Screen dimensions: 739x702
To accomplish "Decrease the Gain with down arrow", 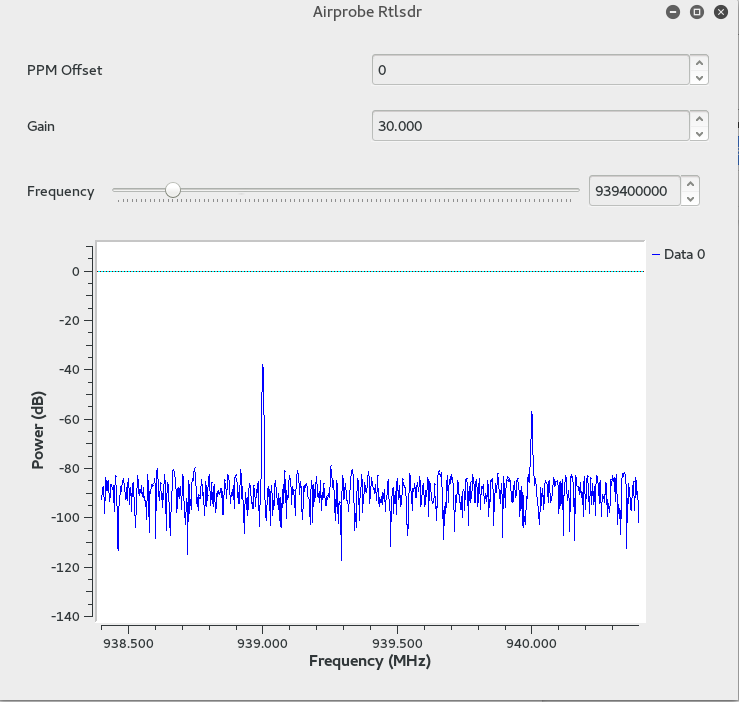I will tap(699, 134).
